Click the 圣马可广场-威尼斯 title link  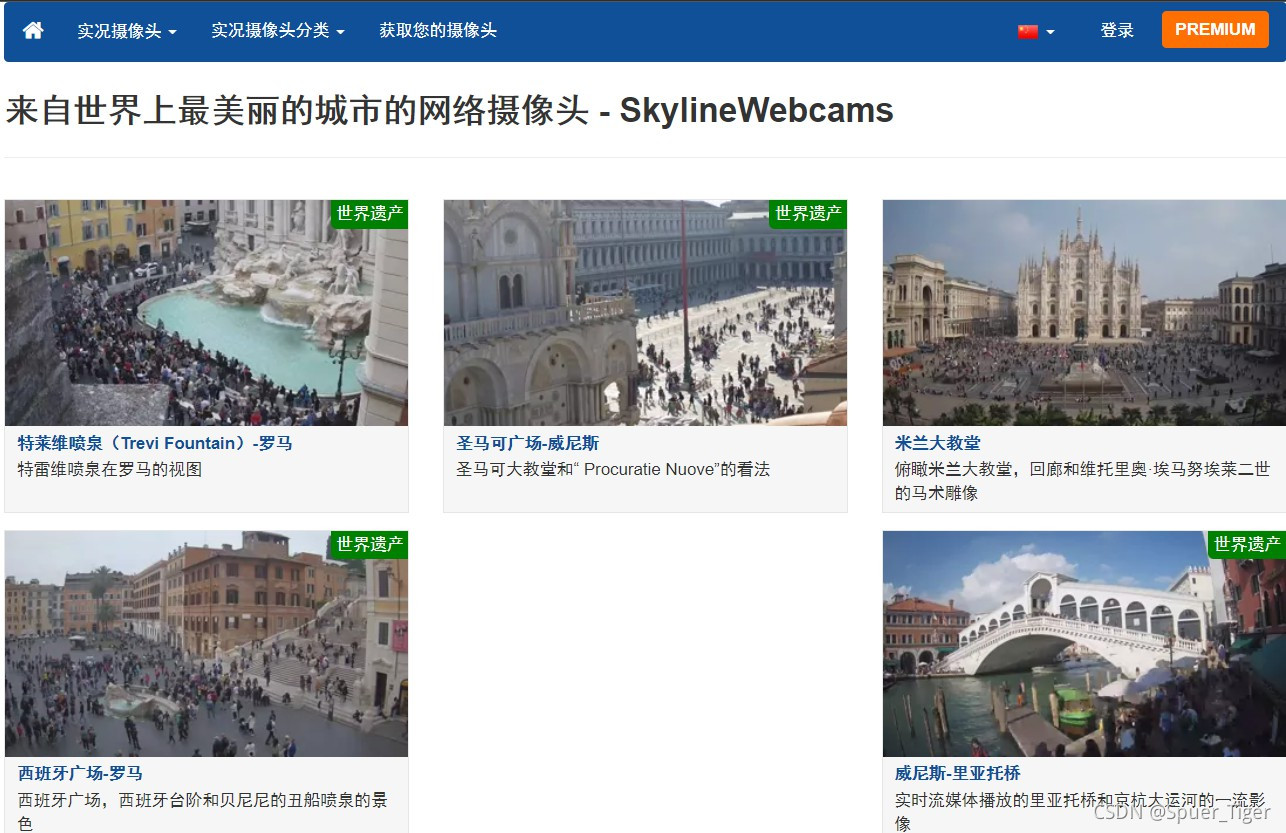click(528, 443)
